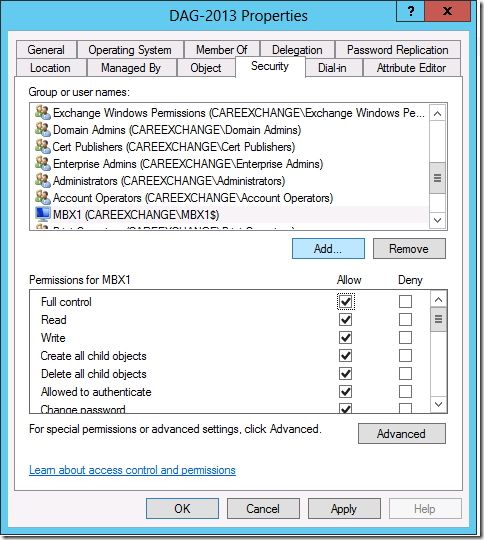The width and height of the screenshot is (484, 540).
Task: Click the Exchange Windows Permissions group icon
Action: click(43, 113)
